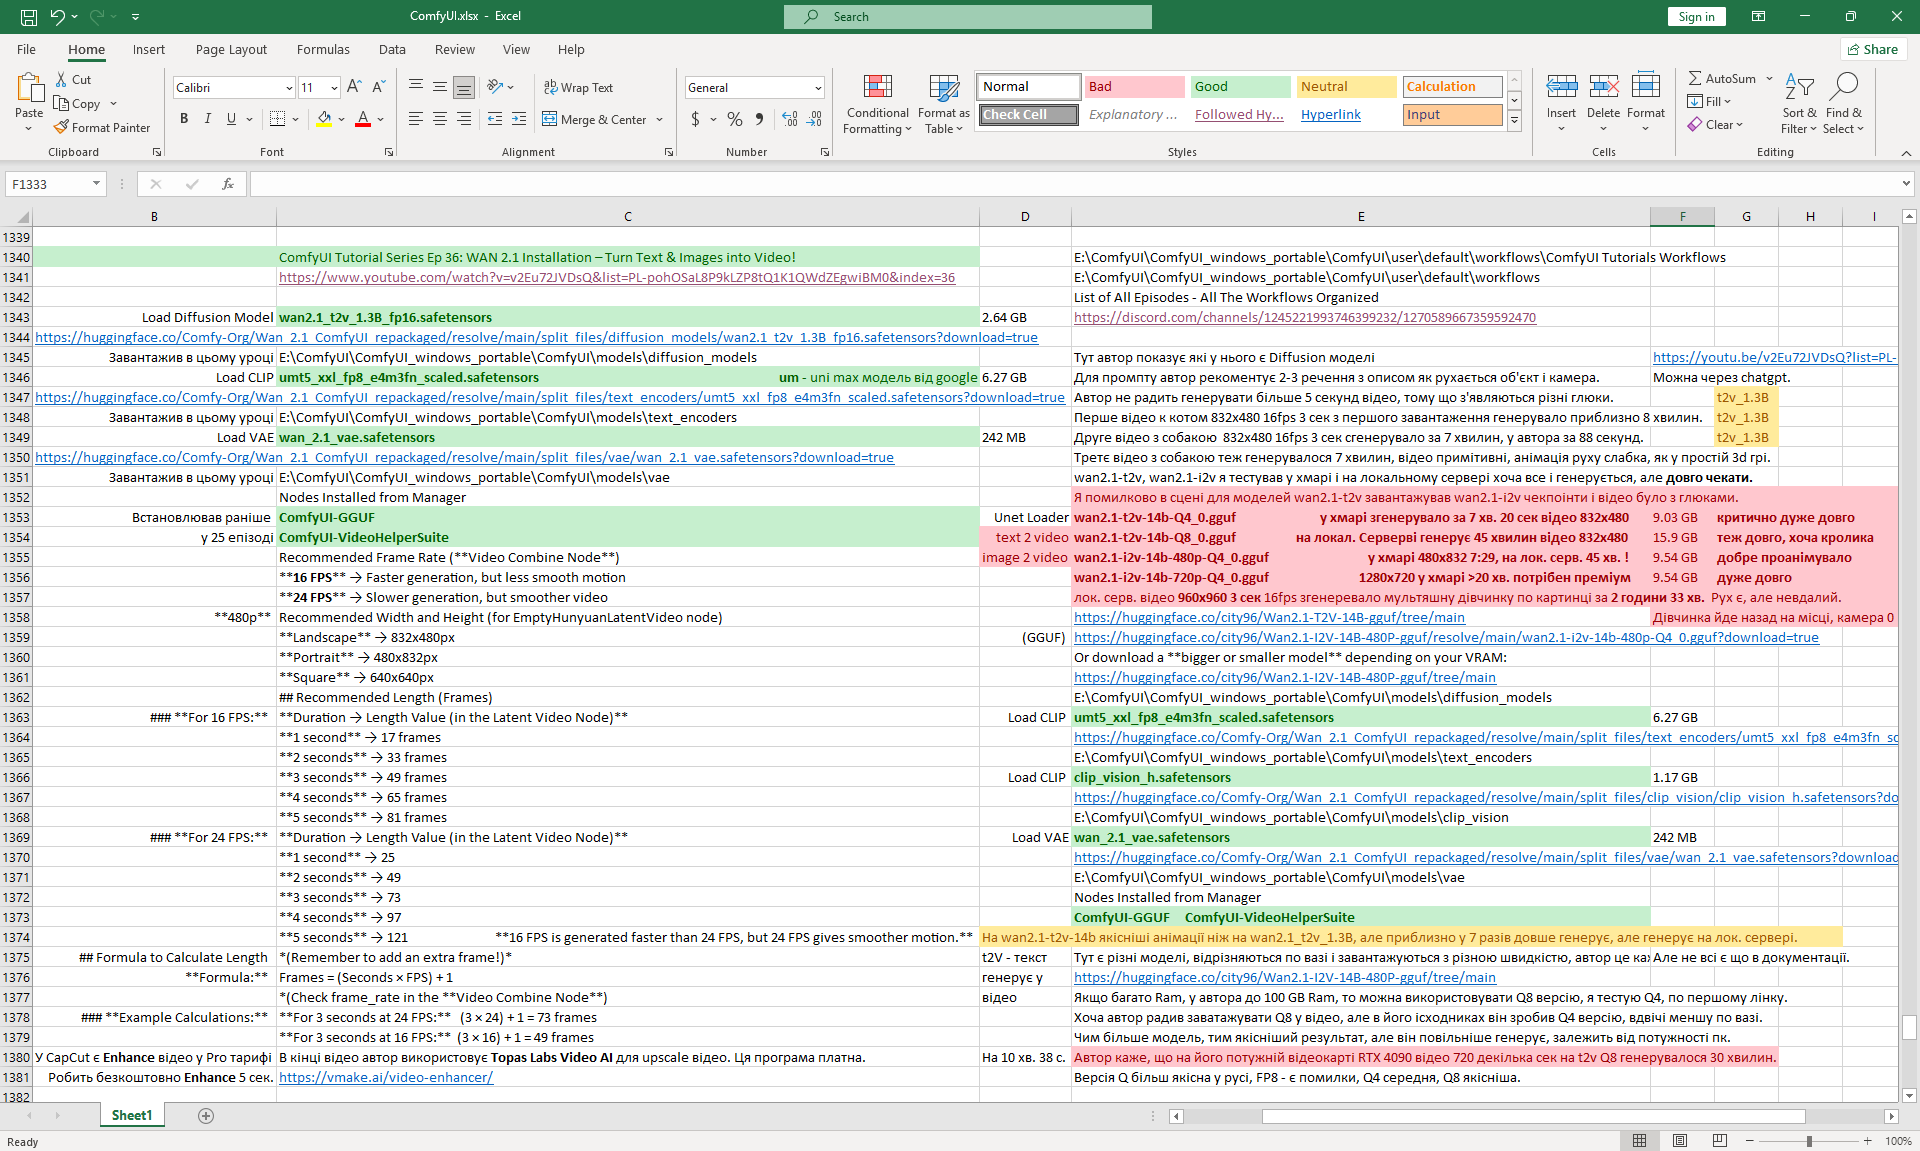Screen dimensions: 1920x1151
Task: Click the Increase Font Size icon
Action: pyautogui.click(x=354, y=87)
